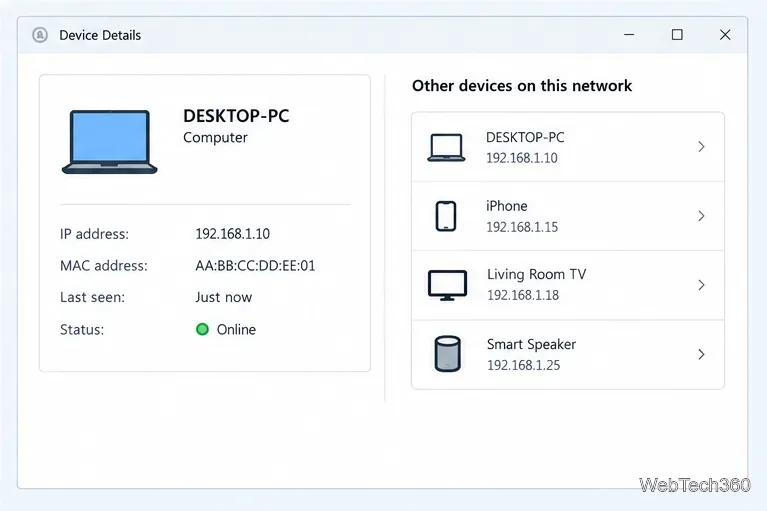
Task: Click the bold DESKTOP-PC heading in details card
Action: click(236, 116)
